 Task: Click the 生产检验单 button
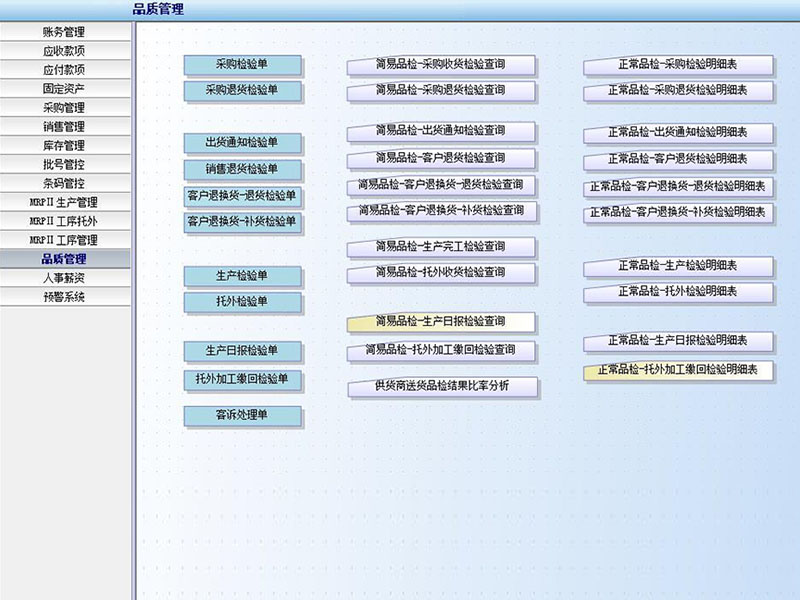[242, 276]
